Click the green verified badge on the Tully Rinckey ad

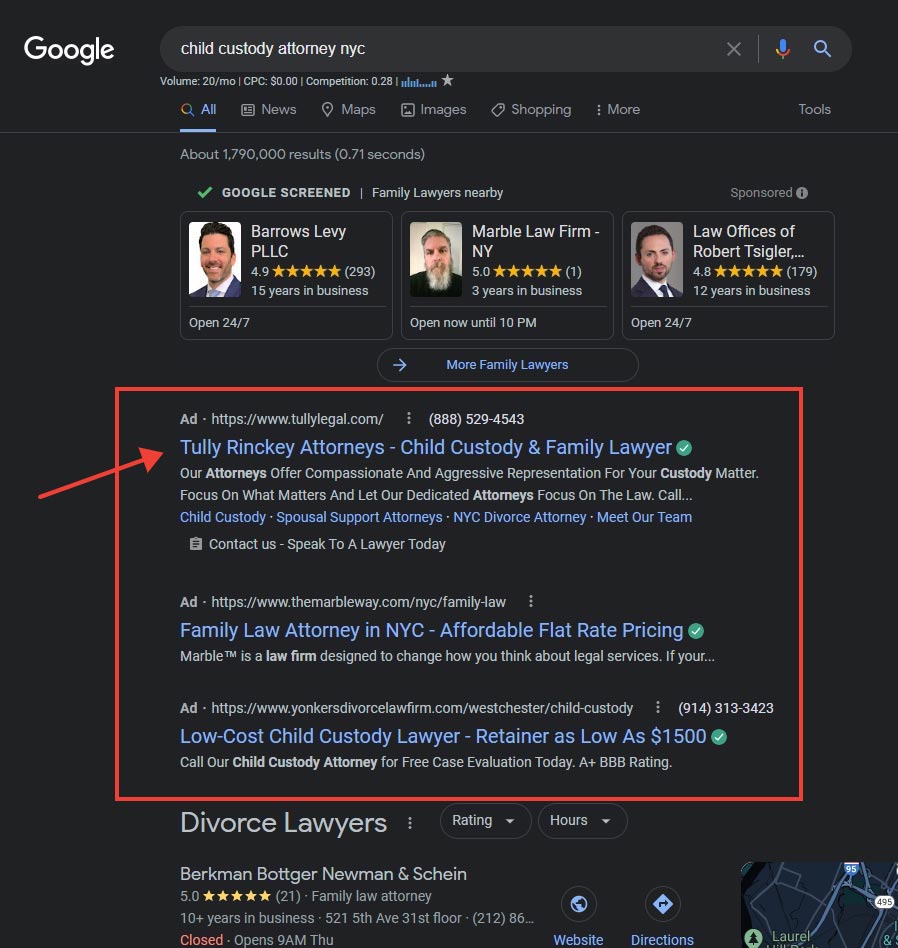click(x=684, y=448)
